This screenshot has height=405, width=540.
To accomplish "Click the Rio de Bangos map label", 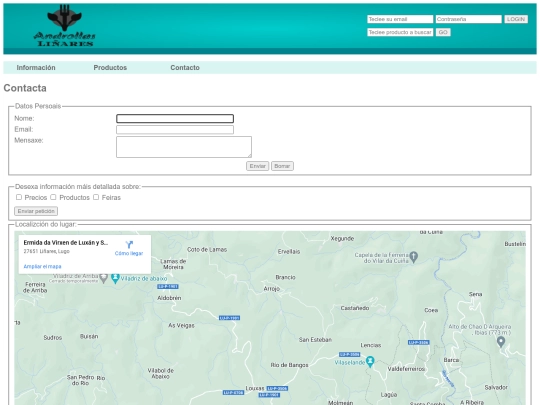I will [x=289, y=365].
